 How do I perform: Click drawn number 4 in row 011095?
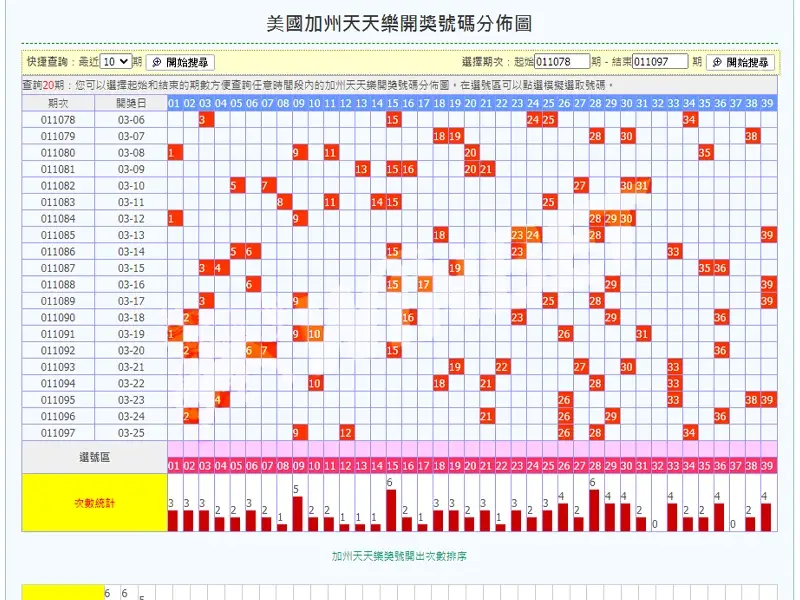point(221,400)
